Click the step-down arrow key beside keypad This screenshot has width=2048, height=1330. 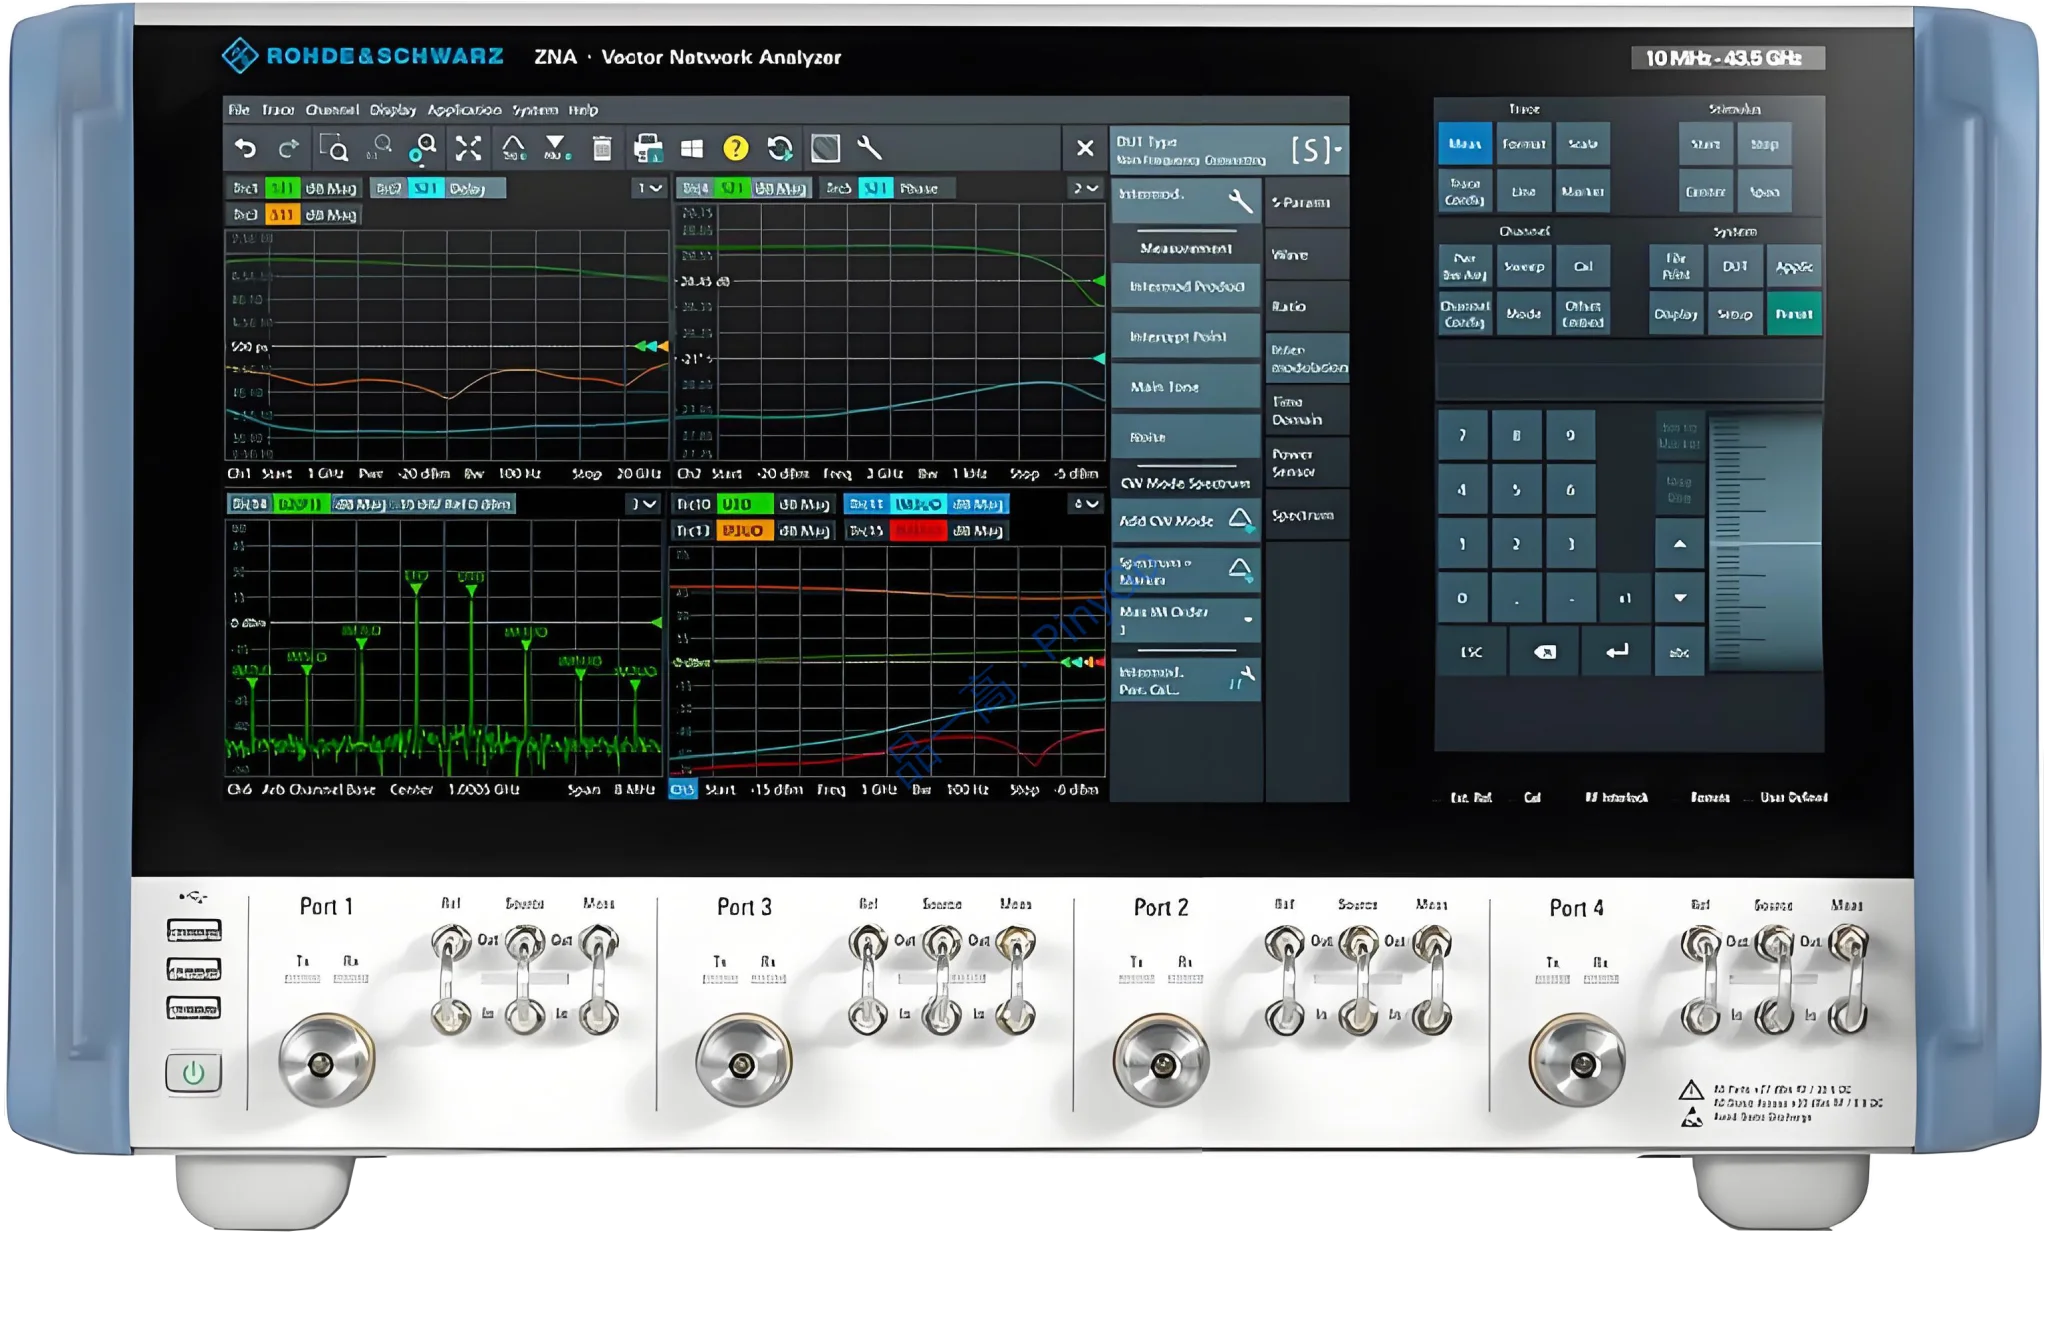(1680, 598)
